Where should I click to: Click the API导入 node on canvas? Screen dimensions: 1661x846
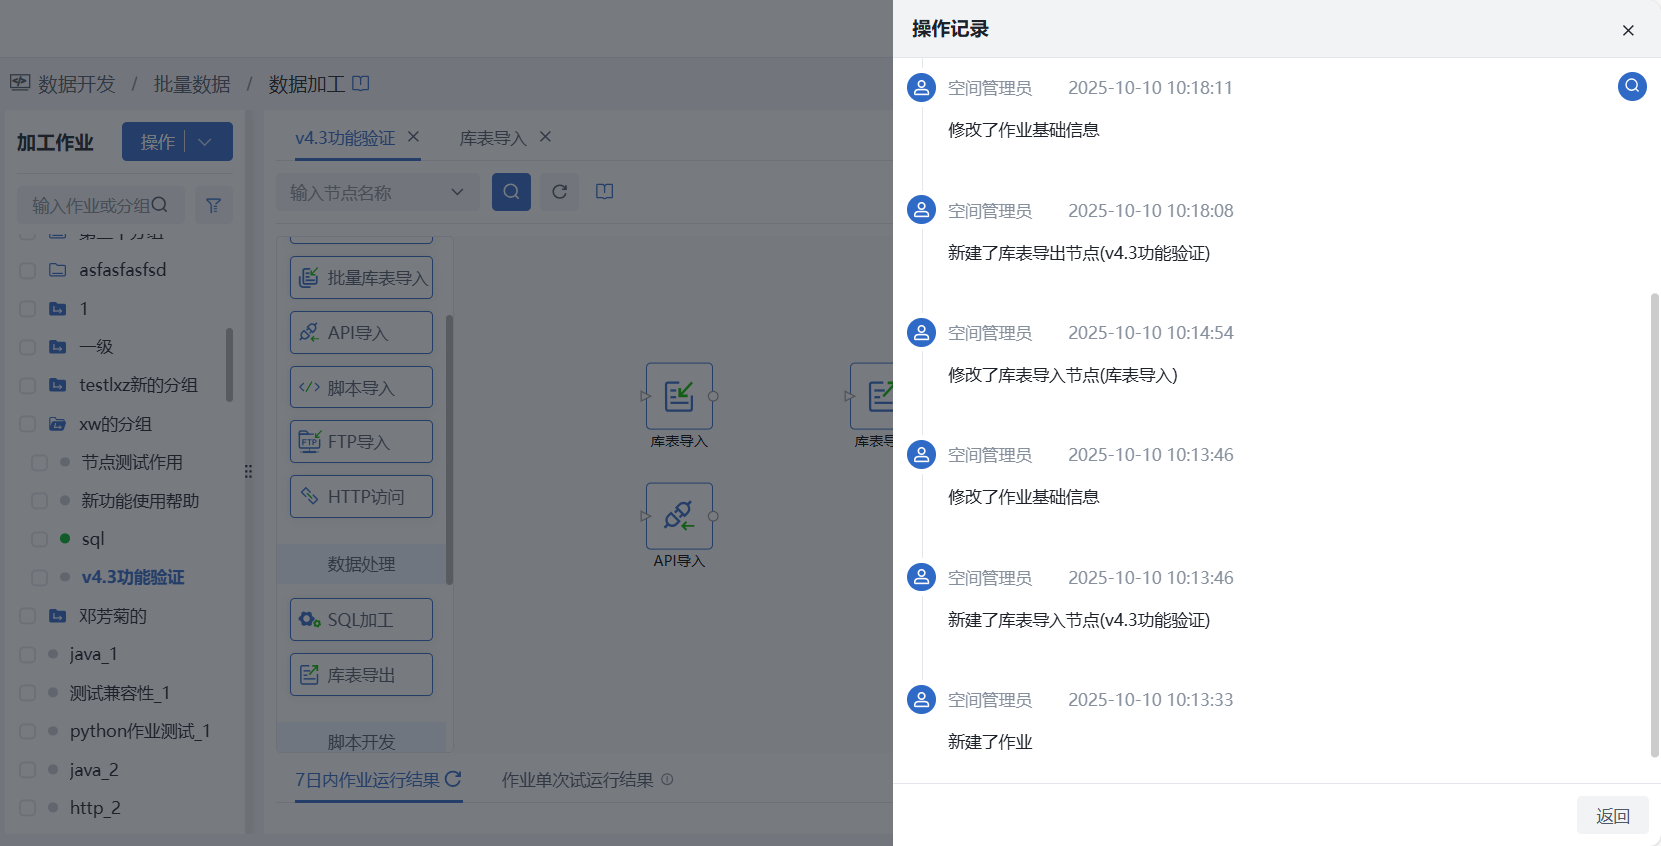click(x=679, y=516)
